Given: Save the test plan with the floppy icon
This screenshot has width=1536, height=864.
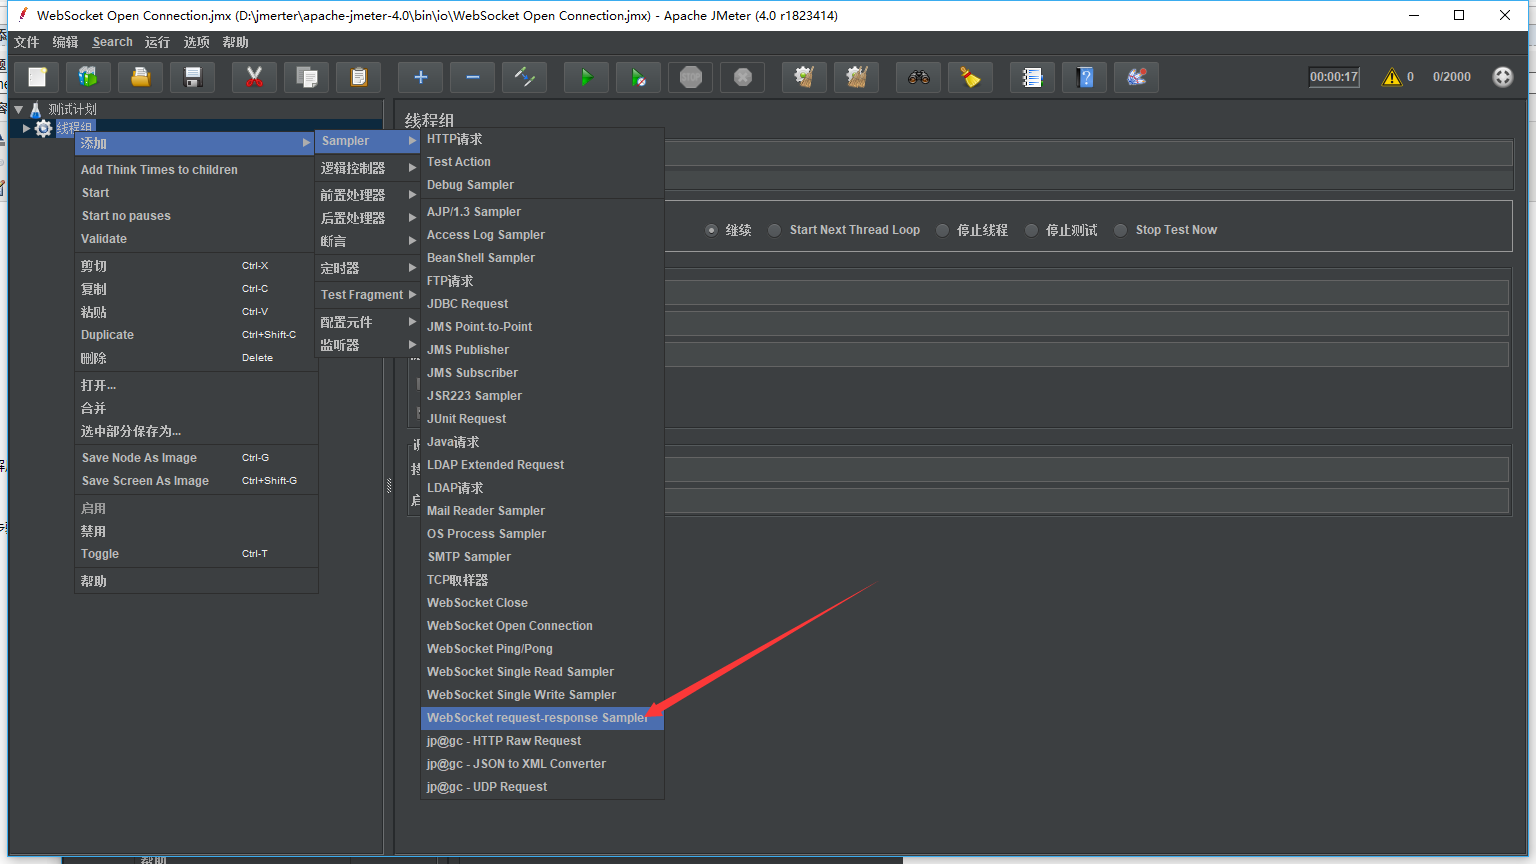Looking at the screenshot, I should click(x=193, y=77).
